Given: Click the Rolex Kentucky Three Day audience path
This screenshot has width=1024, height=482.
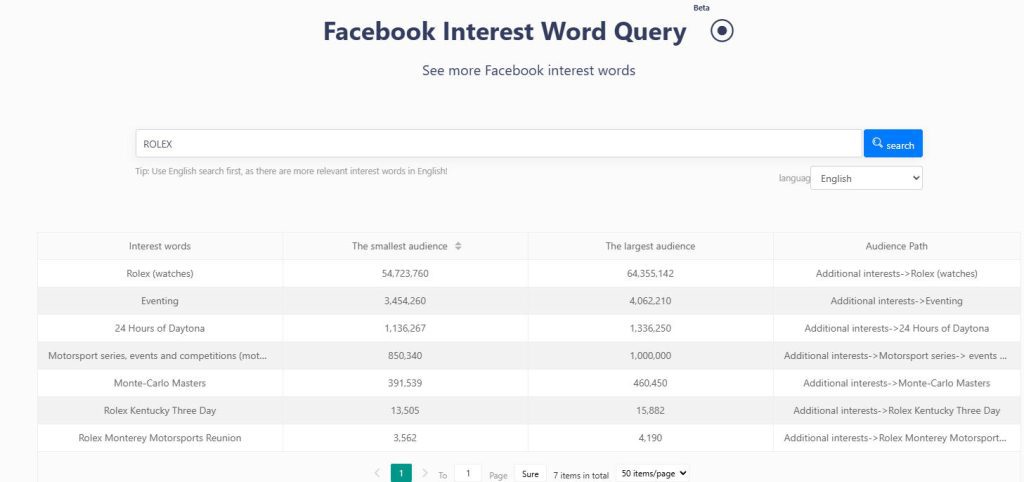Looking at the screenshot, I should pos(896,410).
